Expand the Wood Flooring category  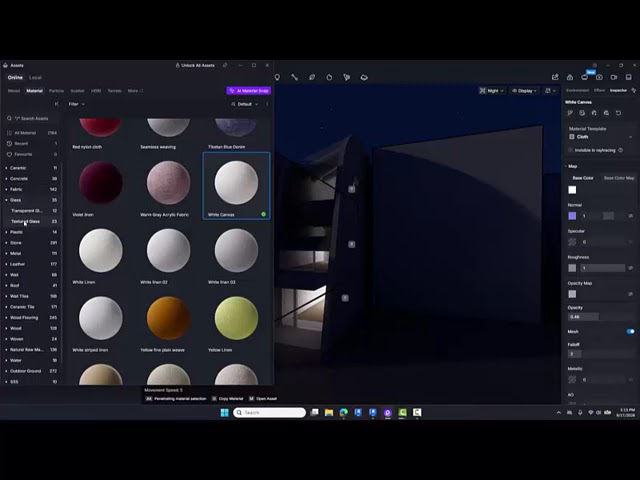6,318
